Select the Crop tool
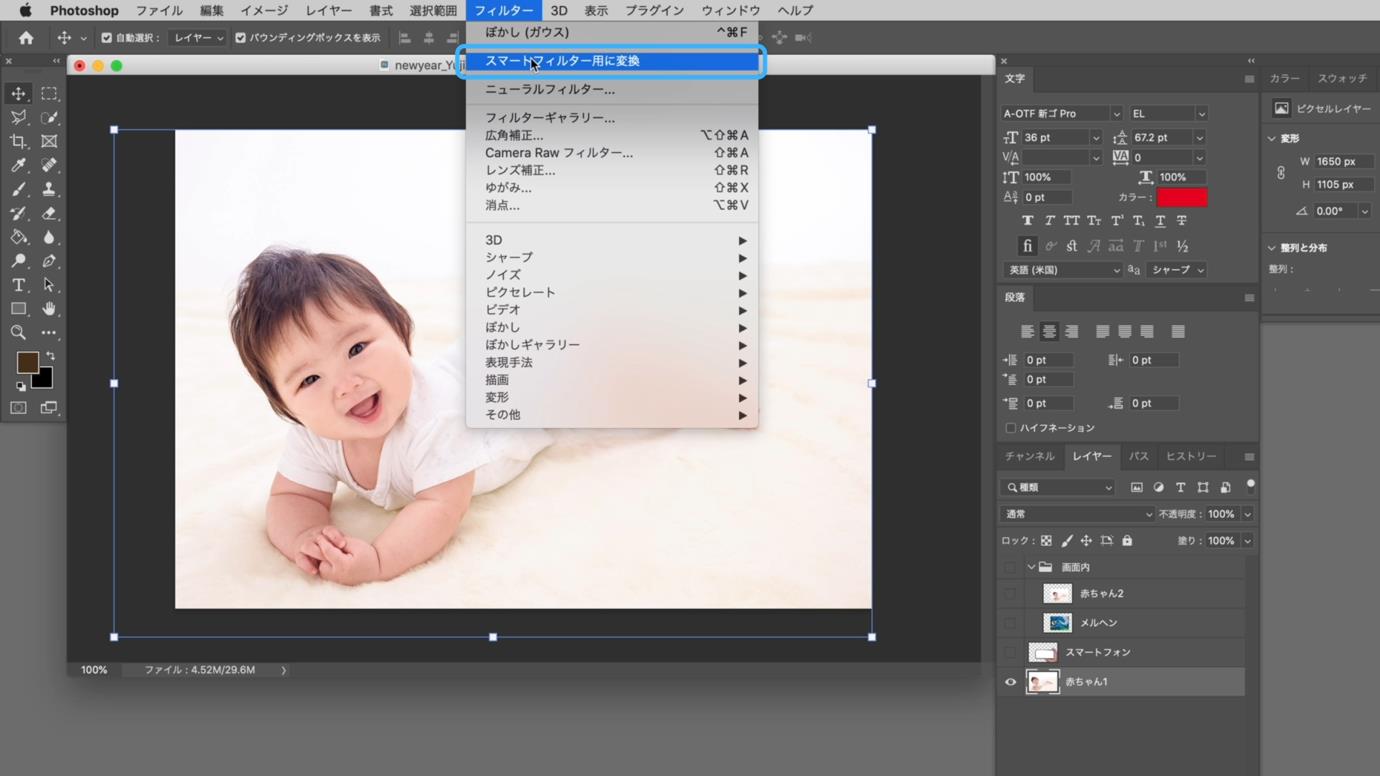This screenshot has width=1380, height=776. coord(18,141)
